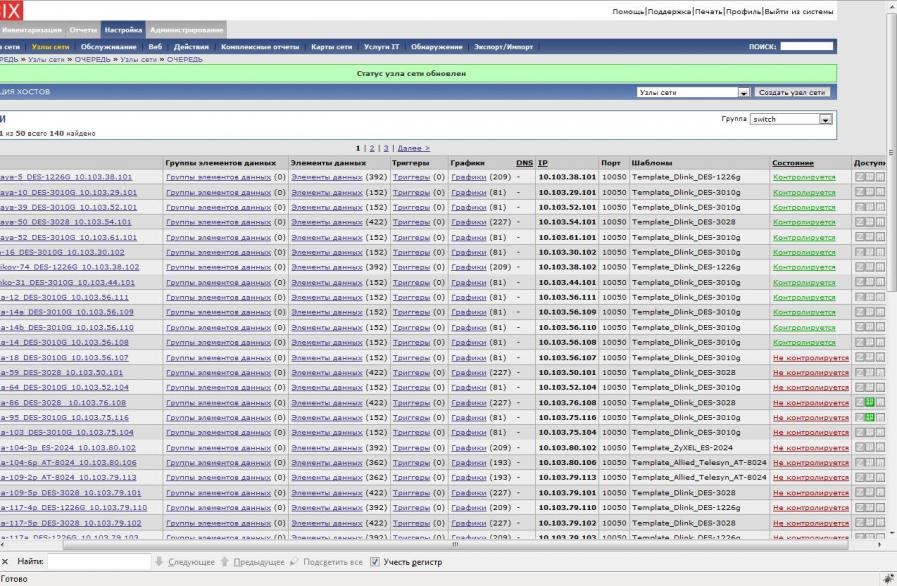The height and width of the screenshot is (586, 897).
Task: Expand the Группа dropdown showing switch
Action: click(x=825, y=119)
